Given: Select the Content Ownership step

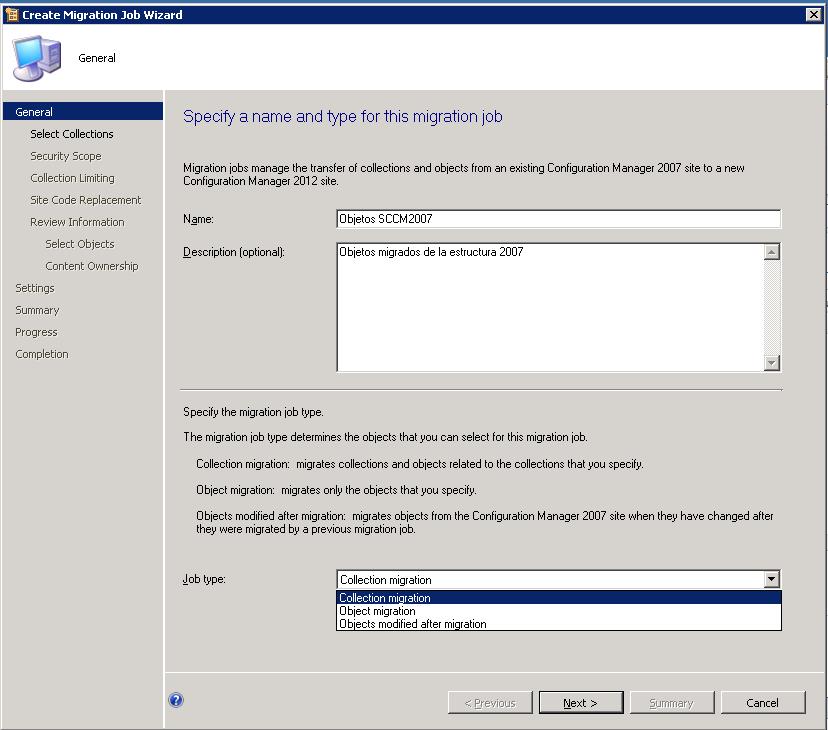Looking at the screenshot, I should [x=92, y=266].
